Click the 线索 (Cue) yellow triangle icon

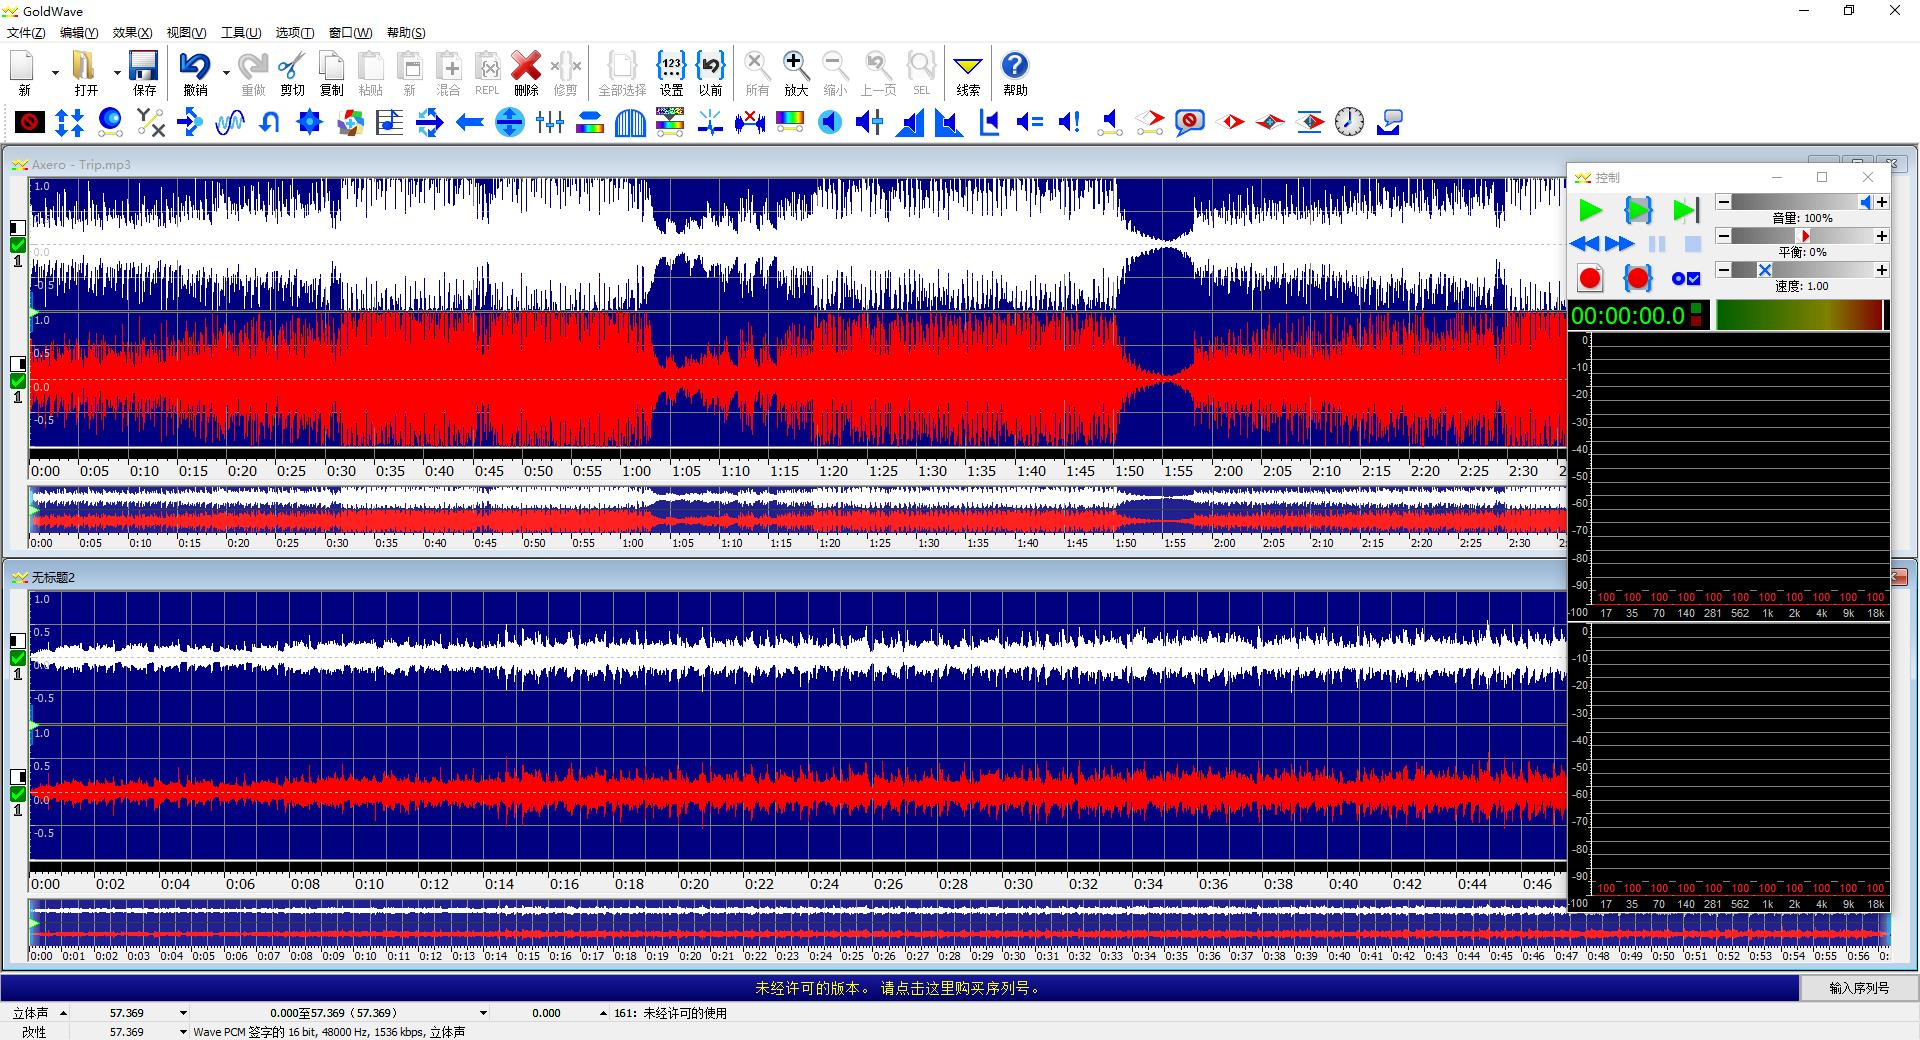coord(967,68)
